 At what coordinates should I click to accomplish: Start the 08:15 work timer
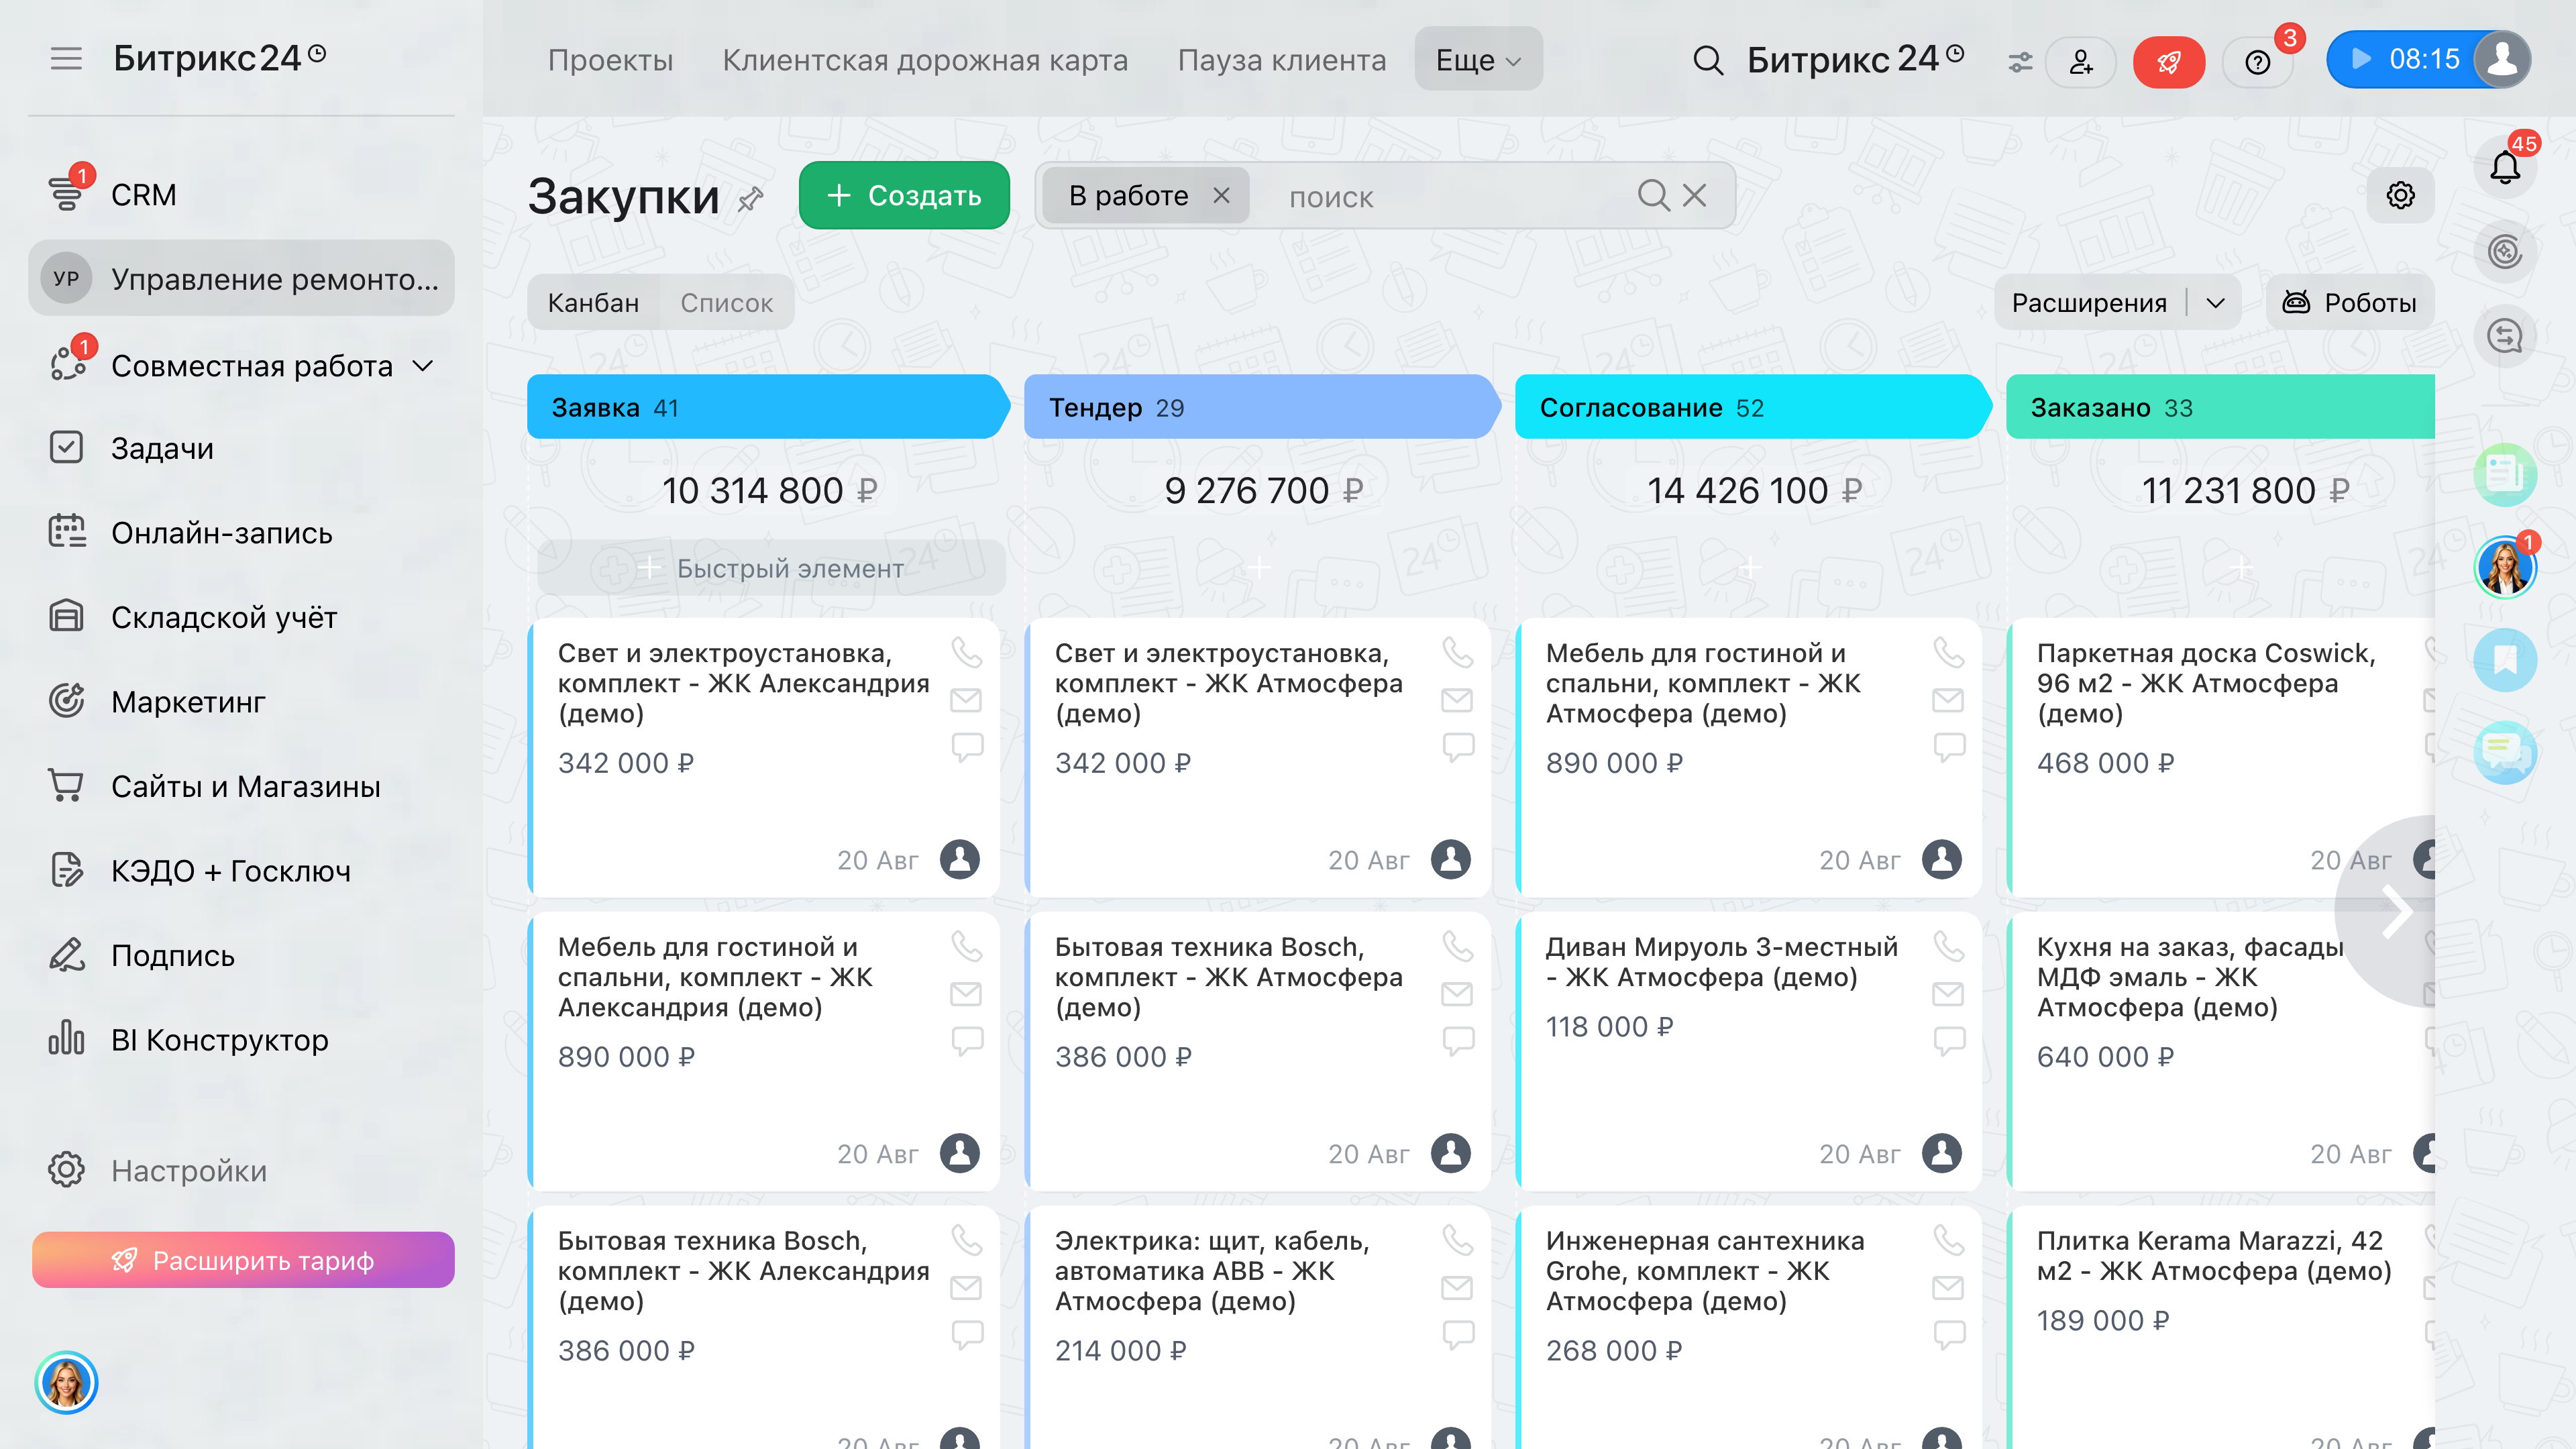point(2362,59)
